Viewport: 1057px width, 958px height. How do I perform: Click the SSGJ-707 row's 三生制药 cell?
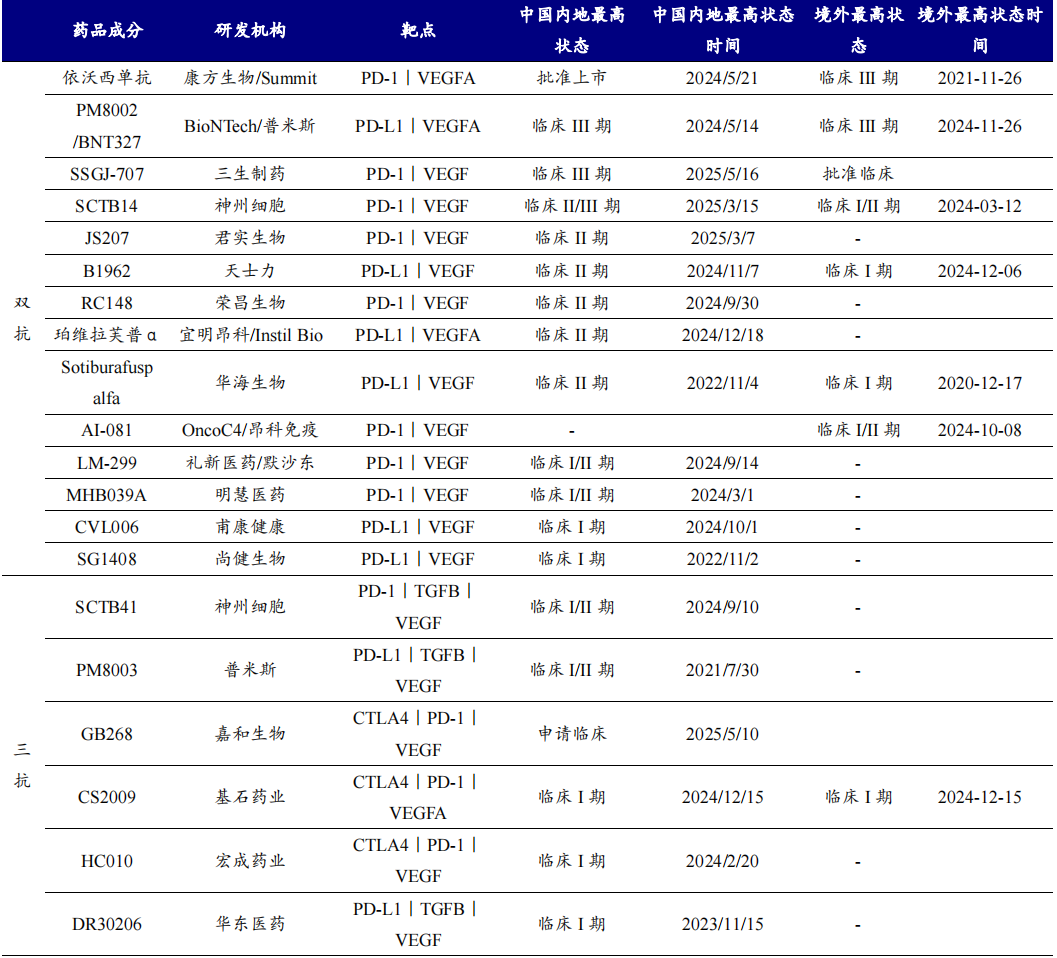(x=249, y=174)
